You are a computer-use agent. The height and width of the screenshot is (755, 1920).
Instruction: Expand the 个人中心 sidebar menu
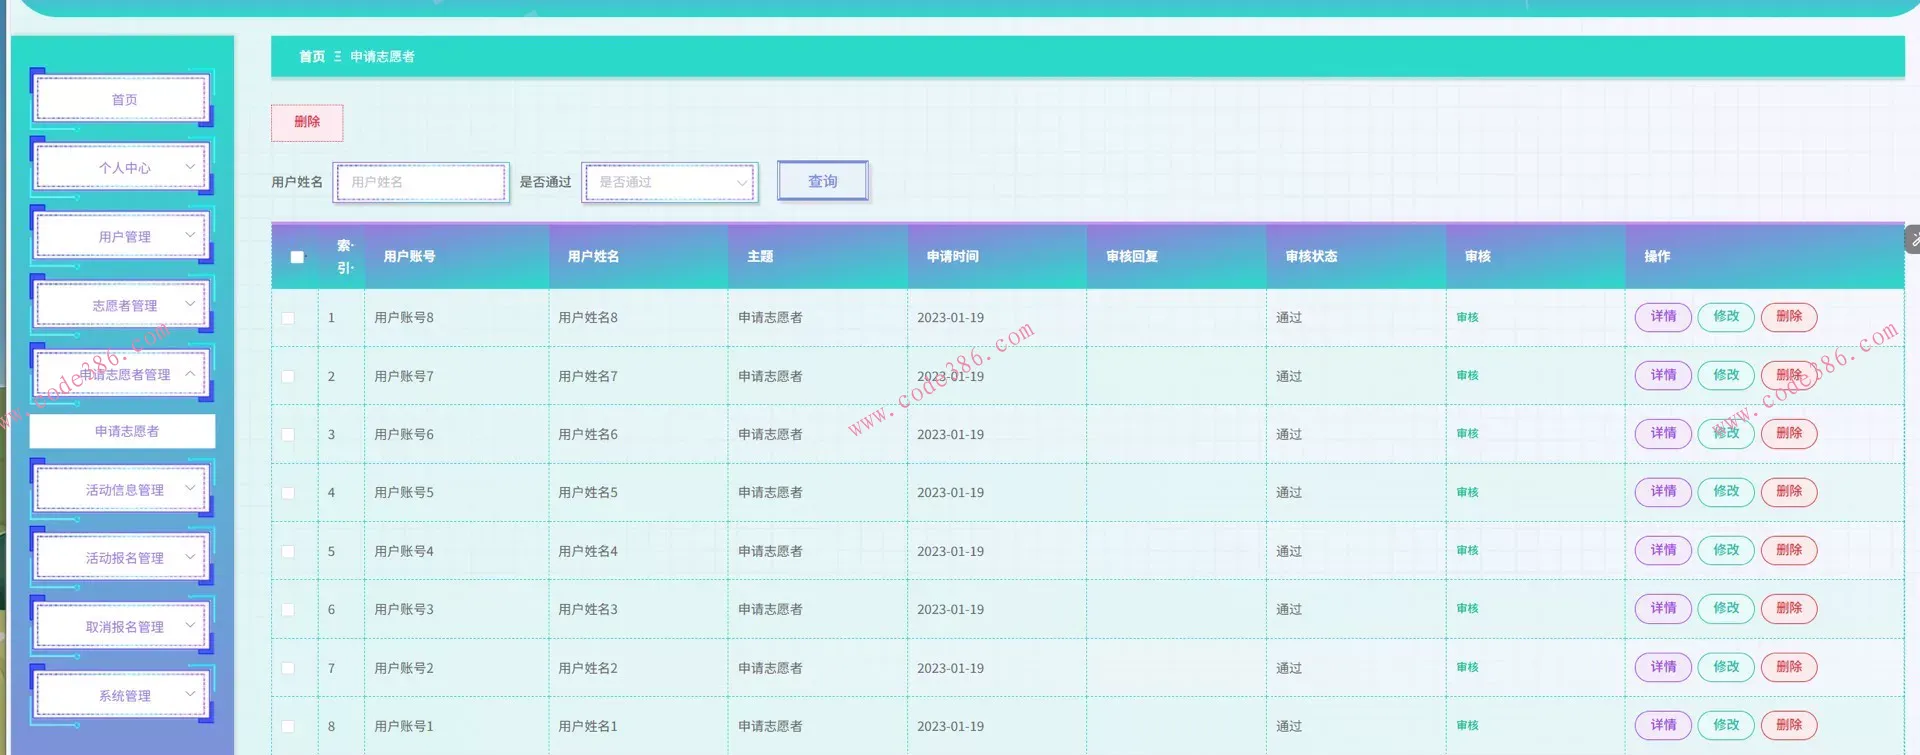(123, 168)
